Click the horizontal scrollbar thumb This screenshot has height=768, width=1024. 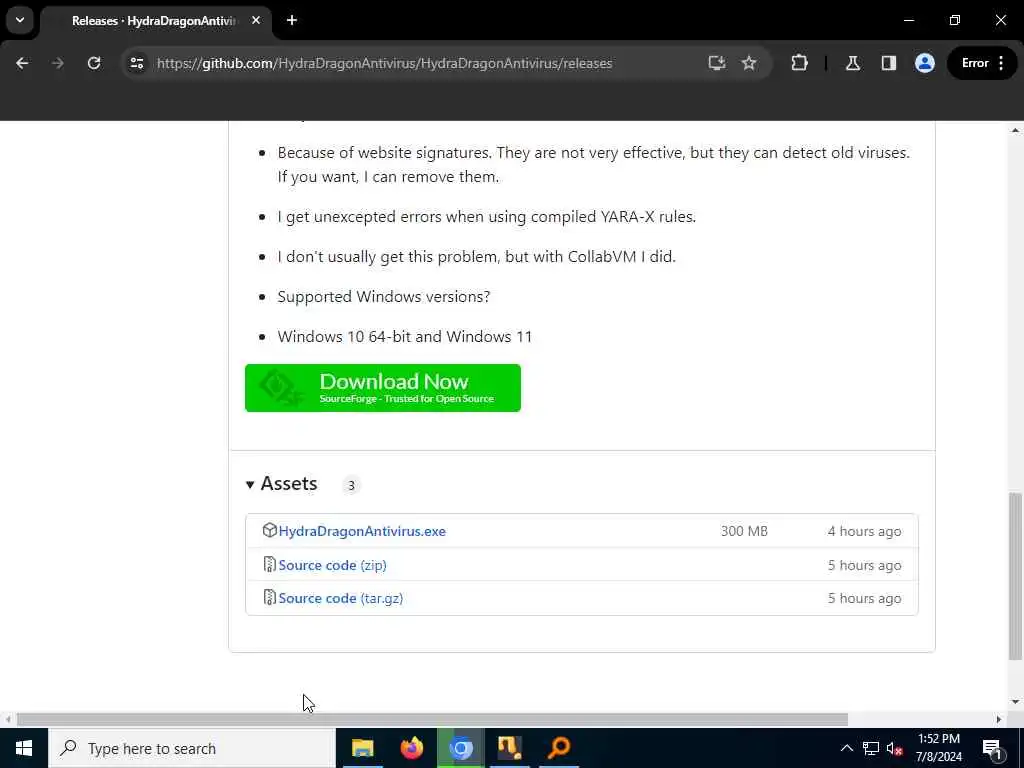pyautogui.click(x=432, y=720)
